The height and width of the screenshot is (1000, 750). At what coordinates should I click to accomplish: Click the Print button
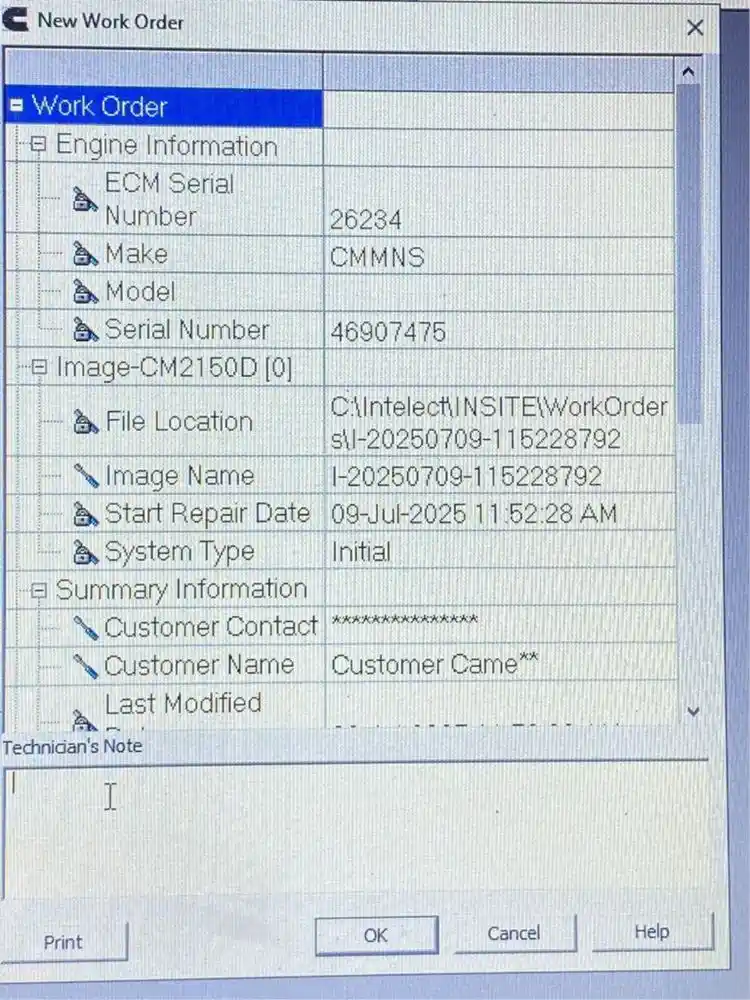coord(62,942)
